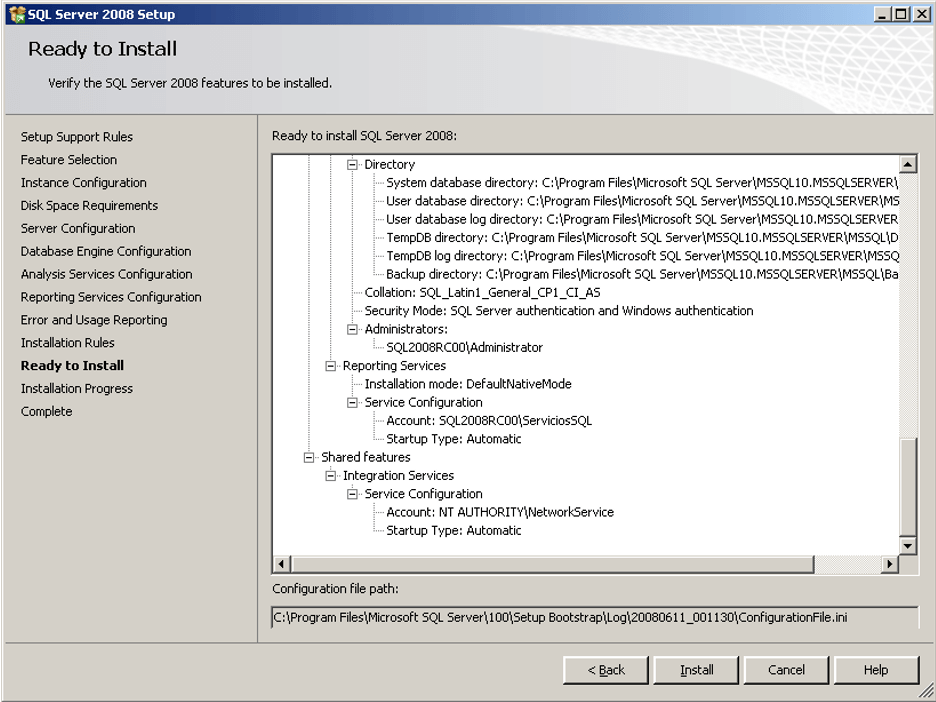Collapse the Directory tree node
936x702 pixels.
point(352,164)
